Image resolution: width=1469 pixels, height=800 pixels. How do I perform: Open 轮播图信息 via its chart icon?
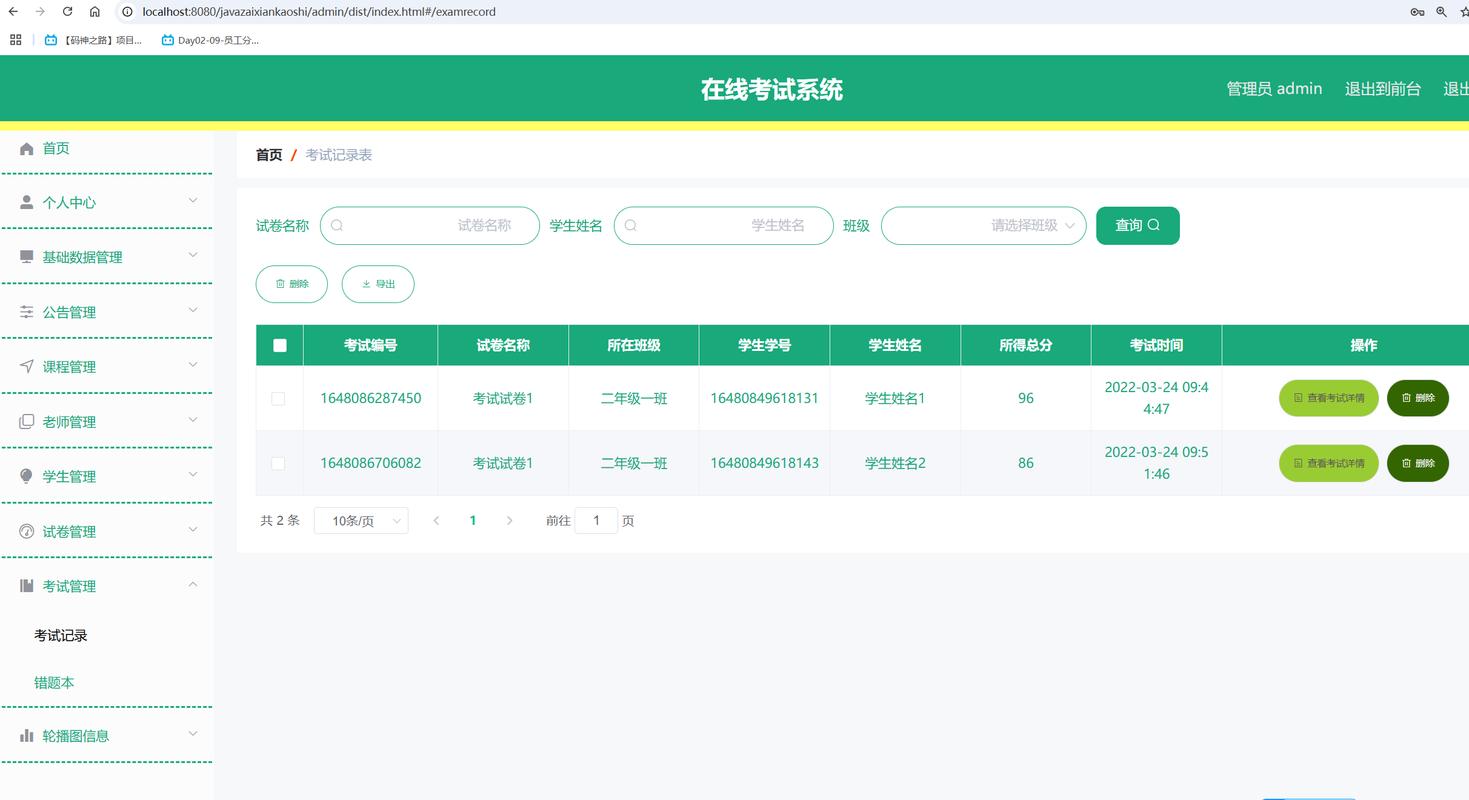pos(26,735)
